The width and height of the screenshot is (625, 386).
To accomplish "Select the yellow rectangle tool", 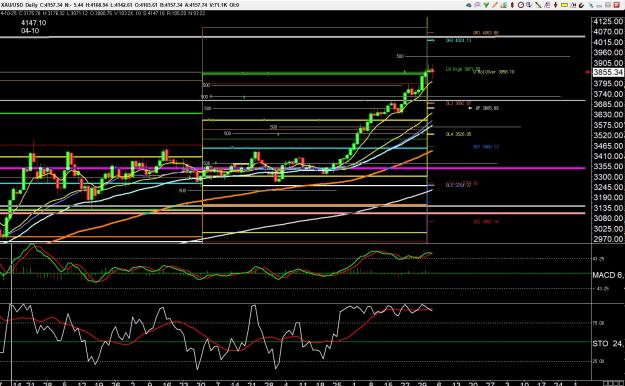I will coord(564,5).
